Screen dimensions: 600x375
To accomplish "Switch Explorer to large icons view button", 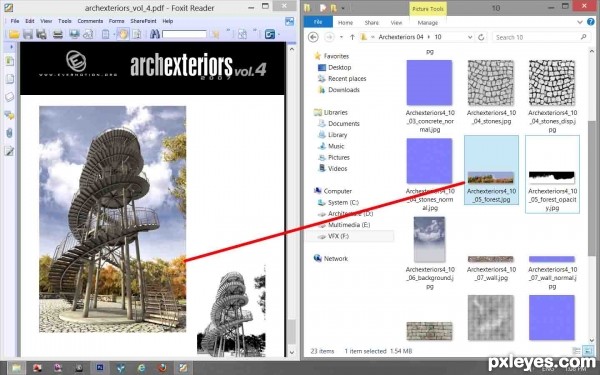I will 587,351.
